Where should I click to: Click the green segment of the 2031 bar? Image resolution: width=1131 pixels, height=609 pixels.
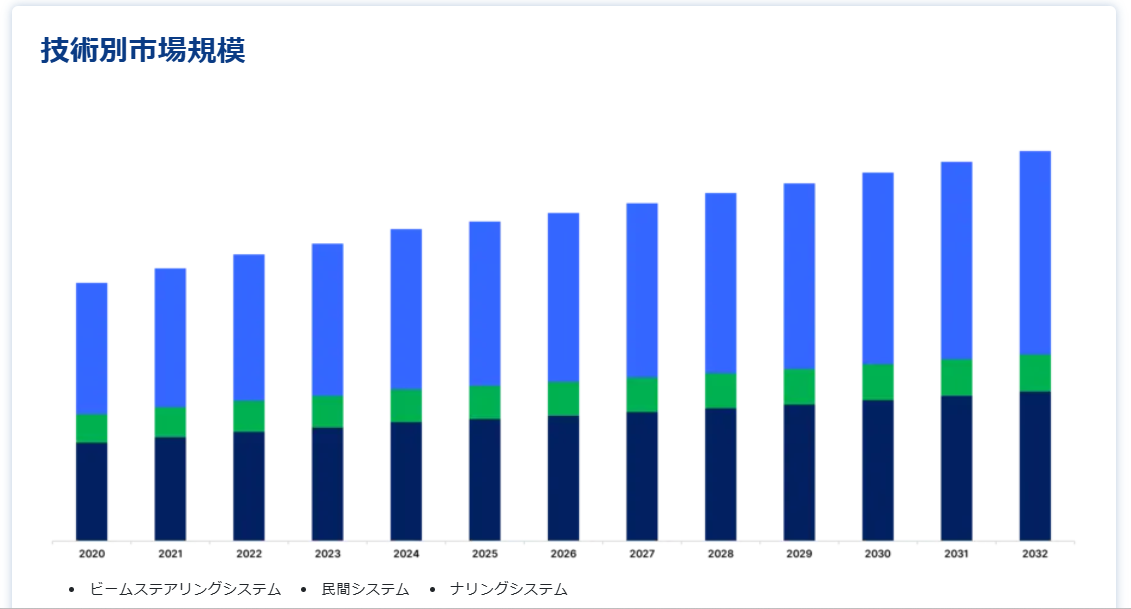[957, 377]
